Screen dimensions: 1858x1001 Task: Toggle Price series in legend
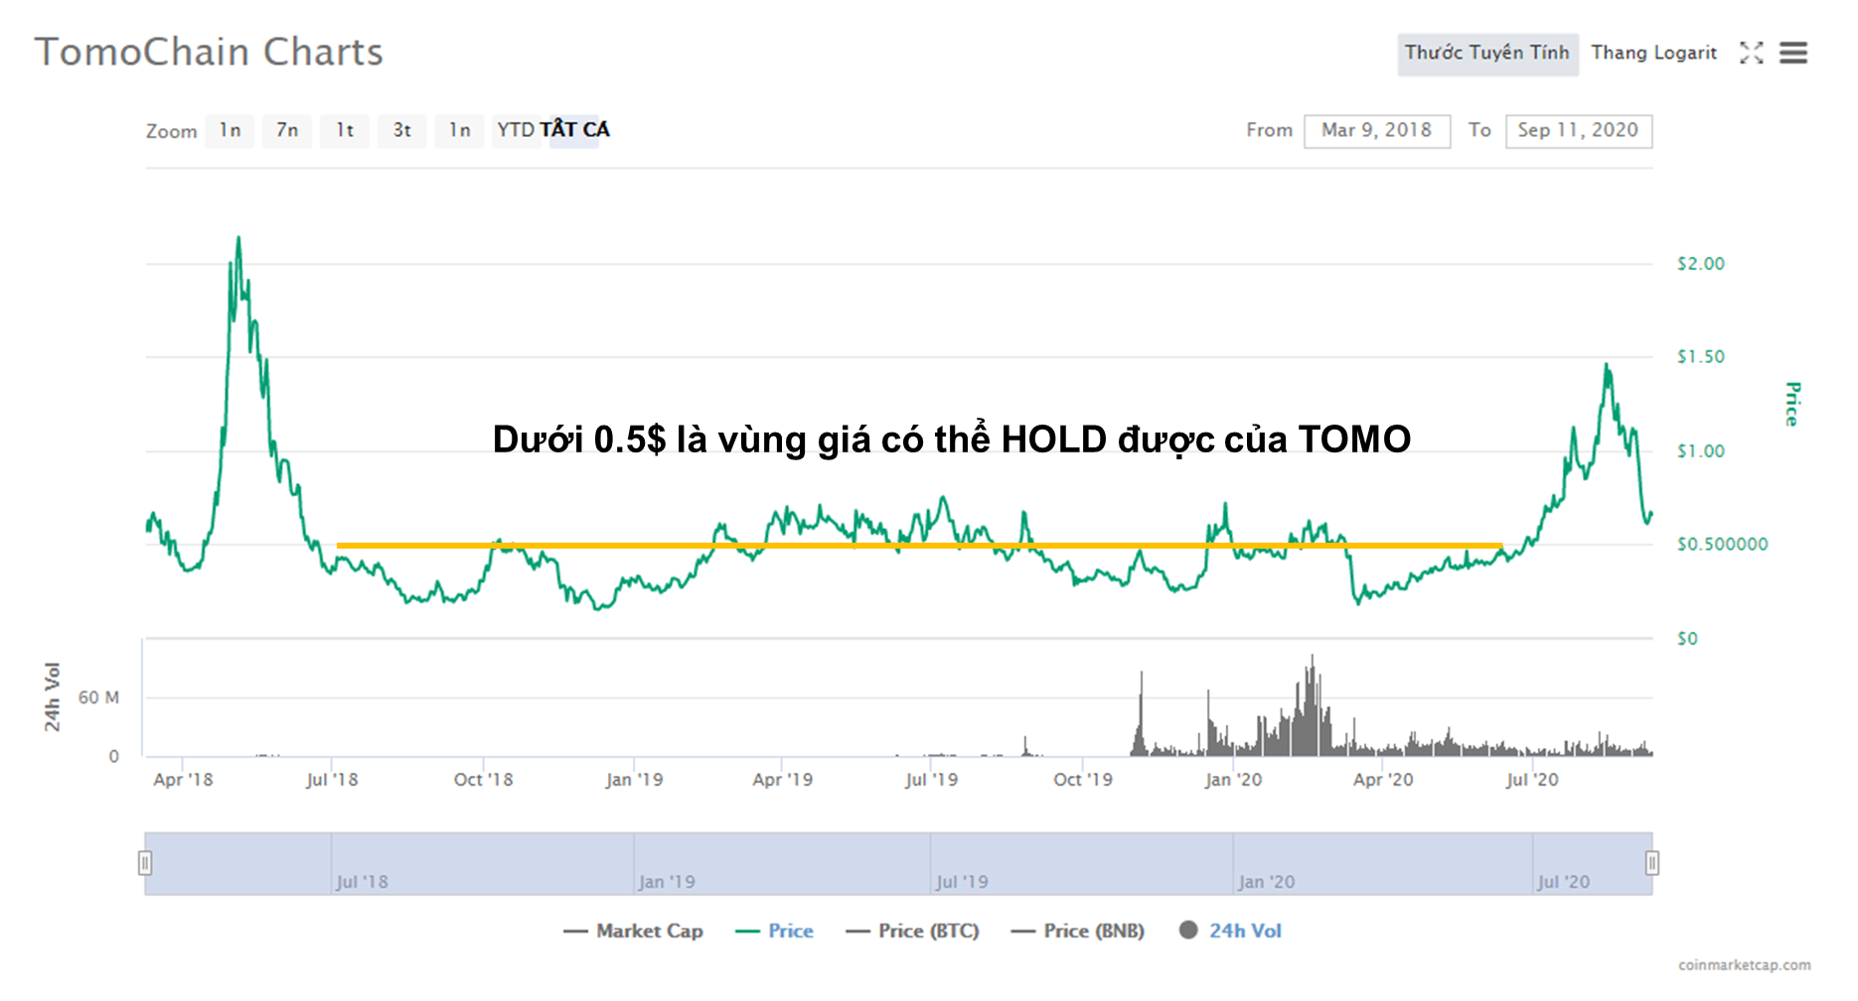(774, 931)
